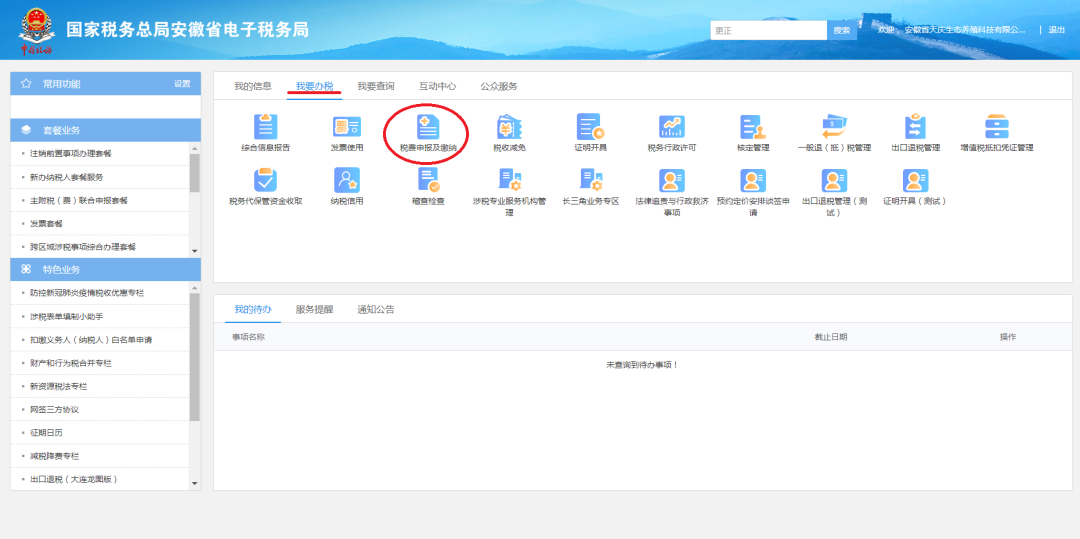The width and height of the screenshot is (1080, 539).
Task: Open 核定管理 icon
Action: click(x=753, y=127)
